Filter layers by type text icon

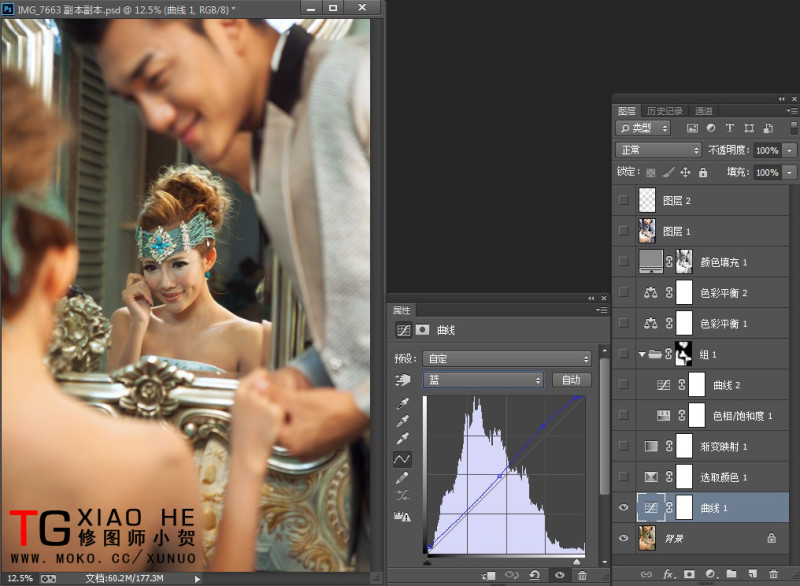(730, 128)
